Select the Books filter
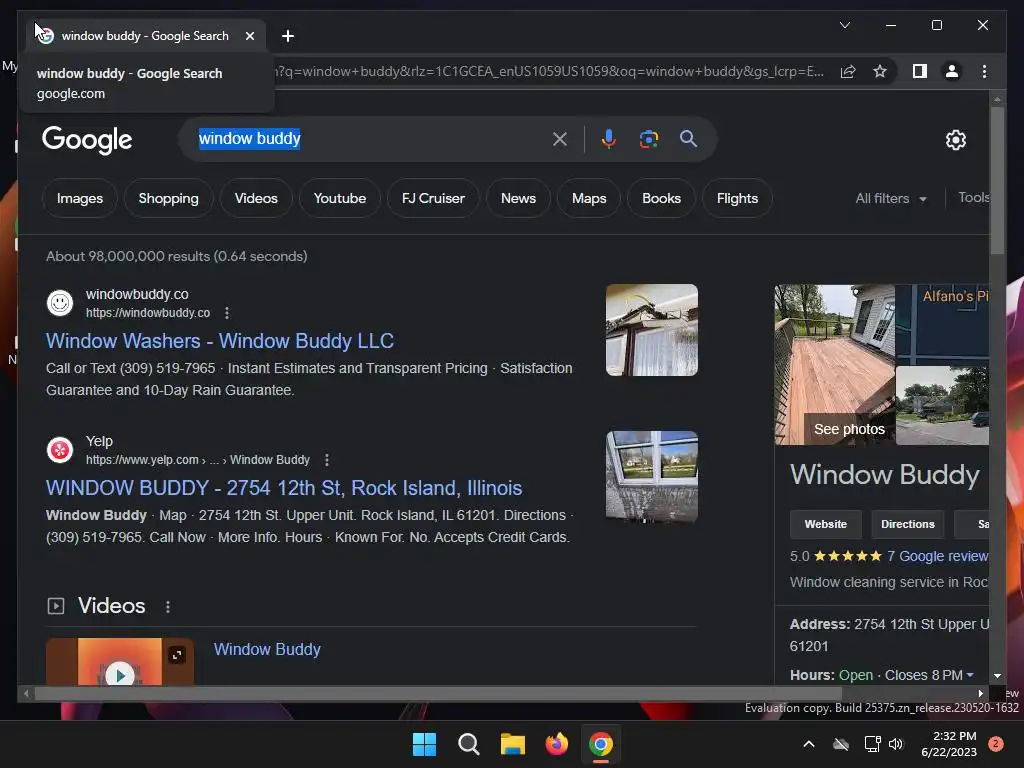Image resolution: width=1024 pixels, height=768 pixels. point(662,199)
